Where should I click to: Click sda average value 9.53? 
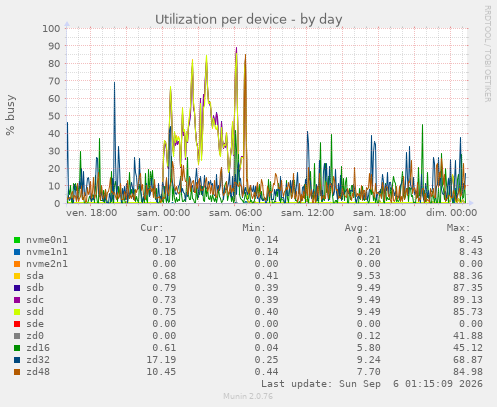coord(368,276)
